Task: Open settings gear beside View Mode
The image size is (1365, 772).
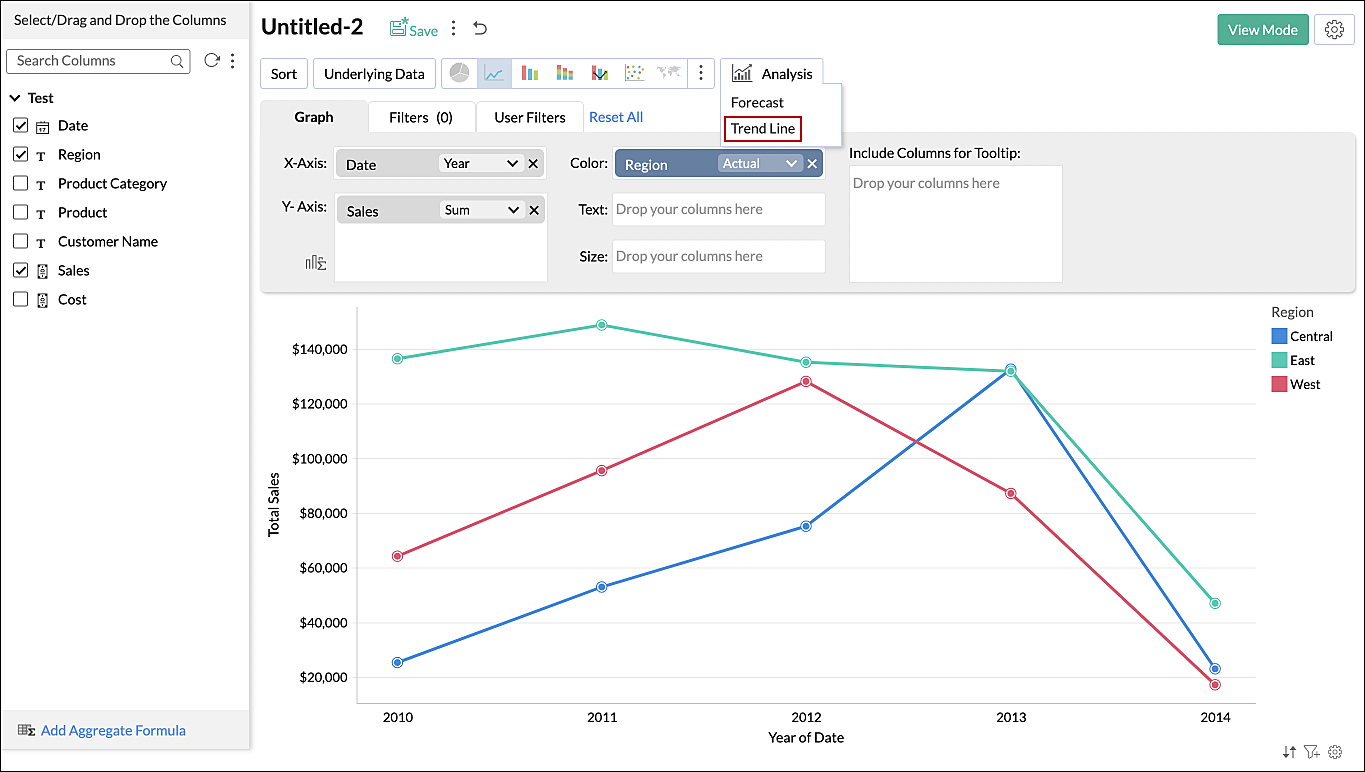Action: 1334,30
